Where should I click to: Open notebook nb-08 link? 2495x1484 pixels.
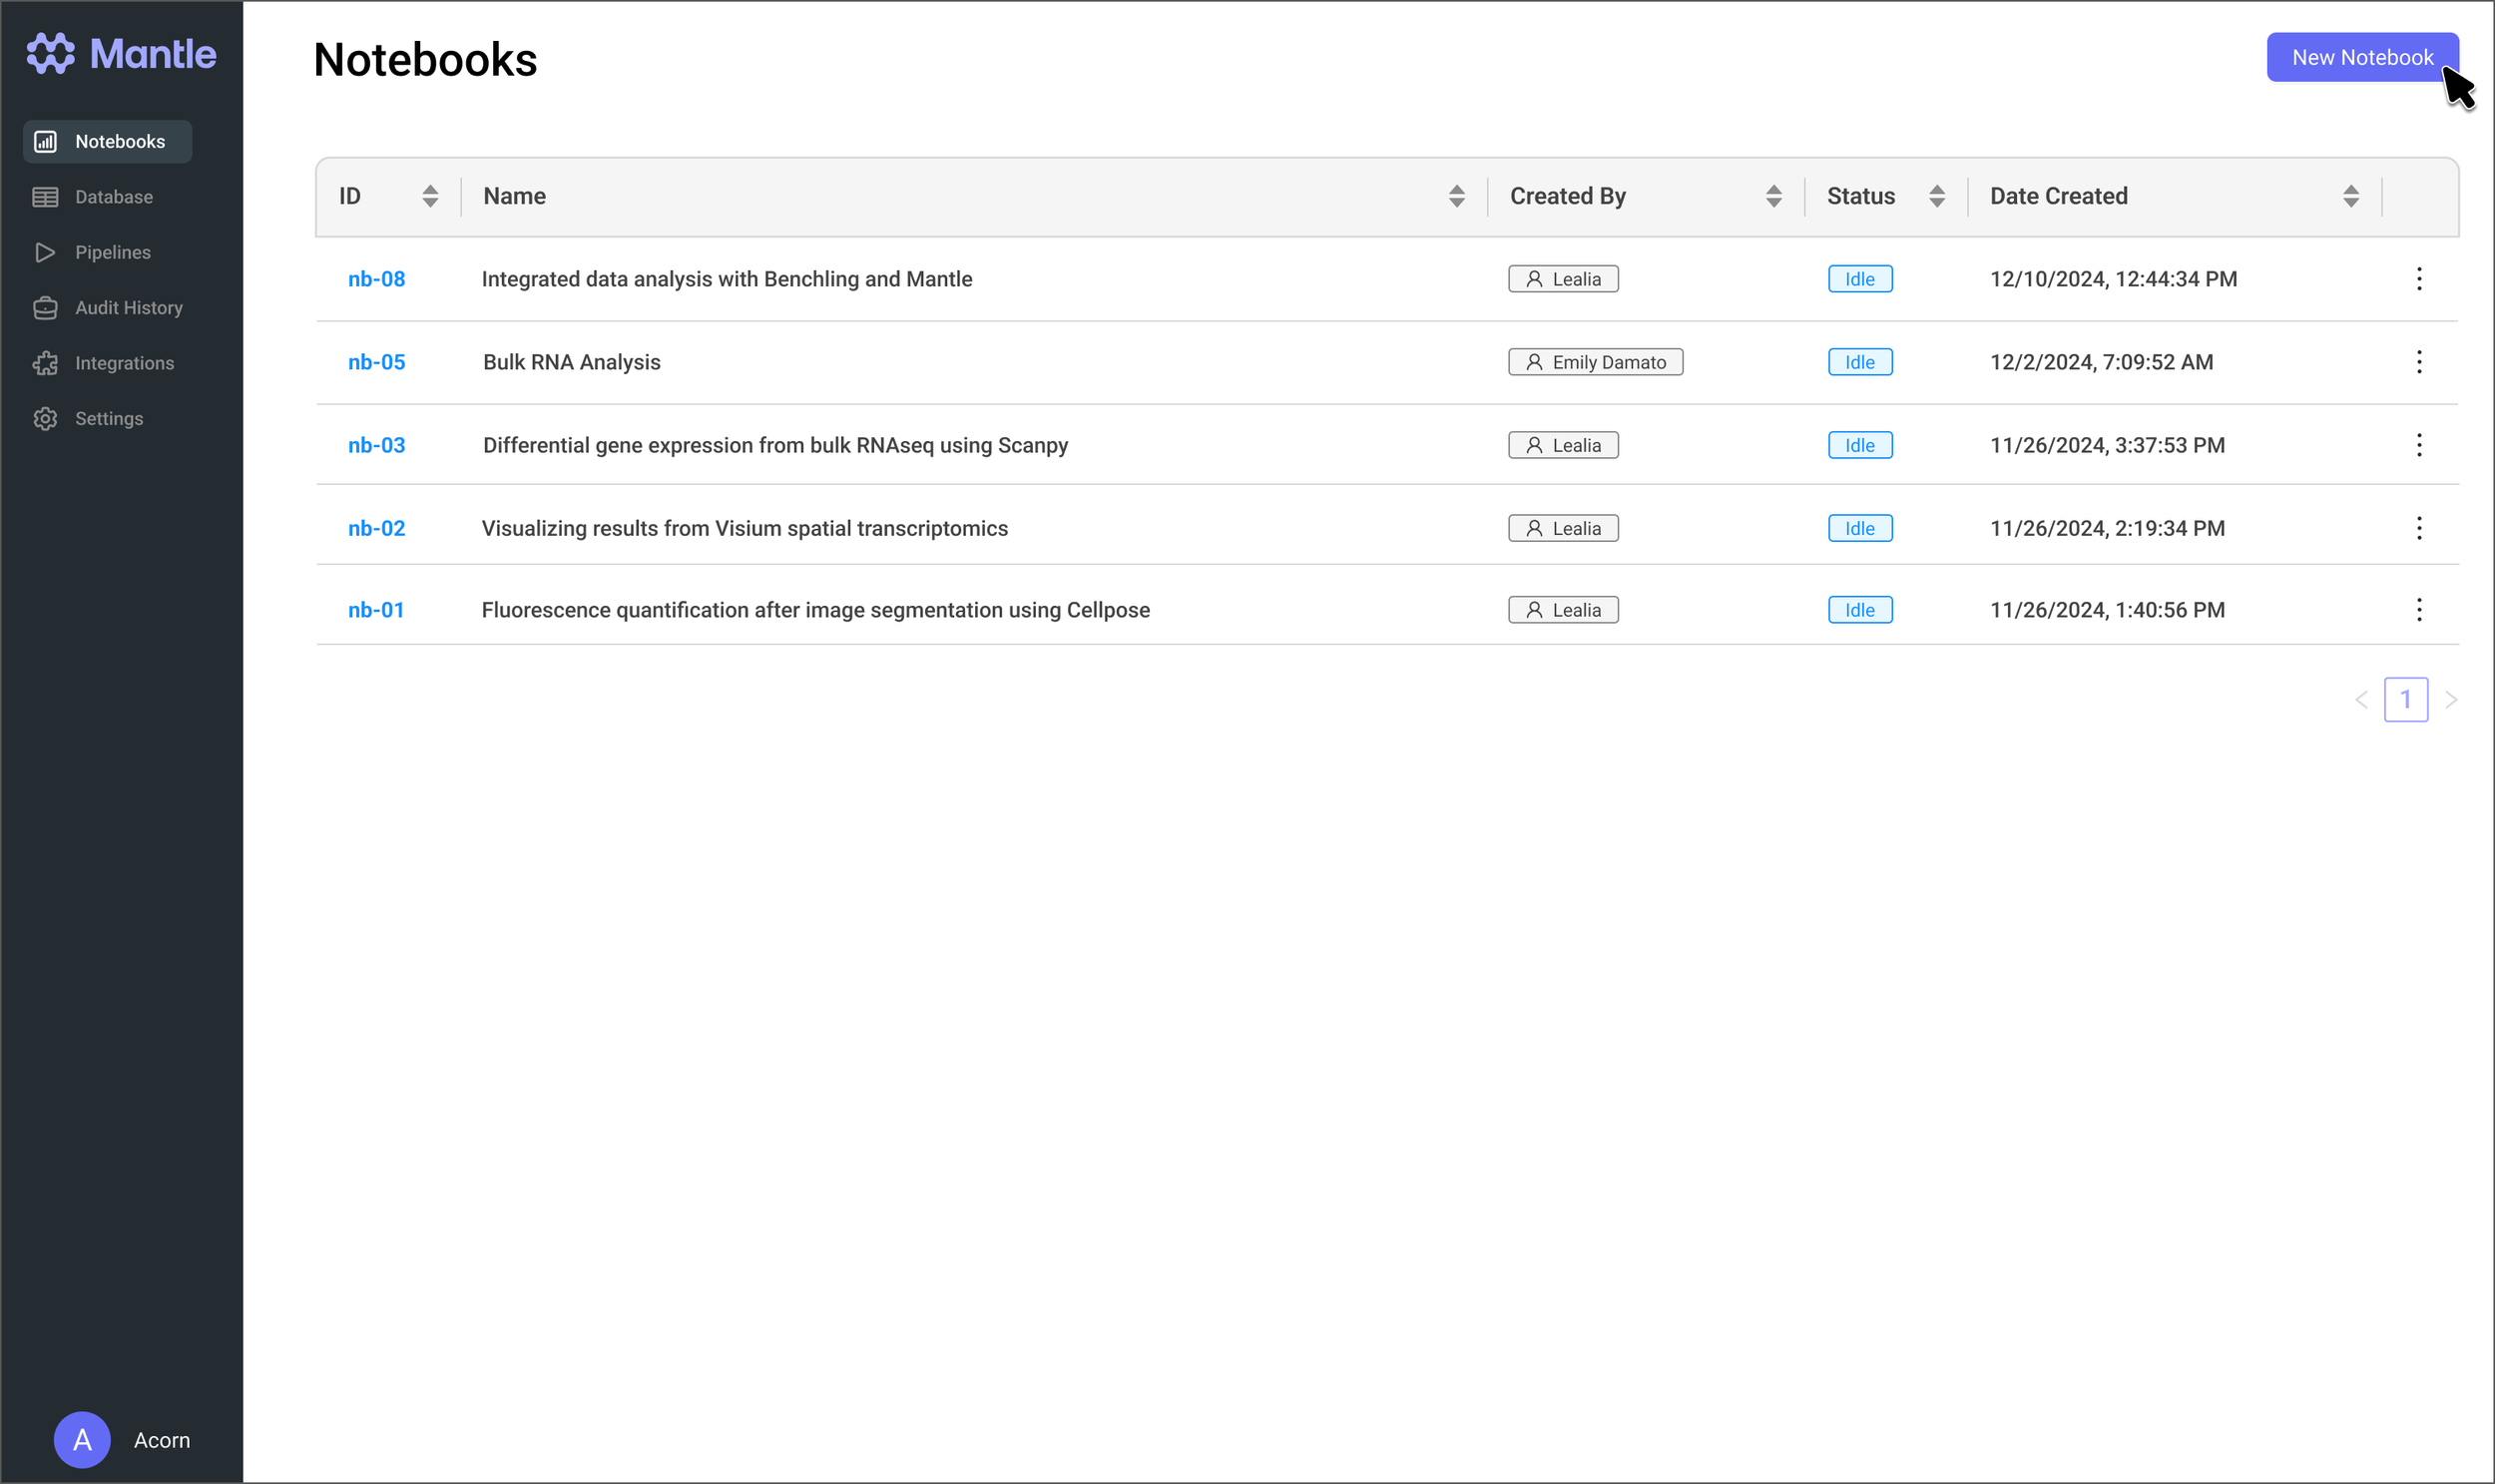pos(376,279)
